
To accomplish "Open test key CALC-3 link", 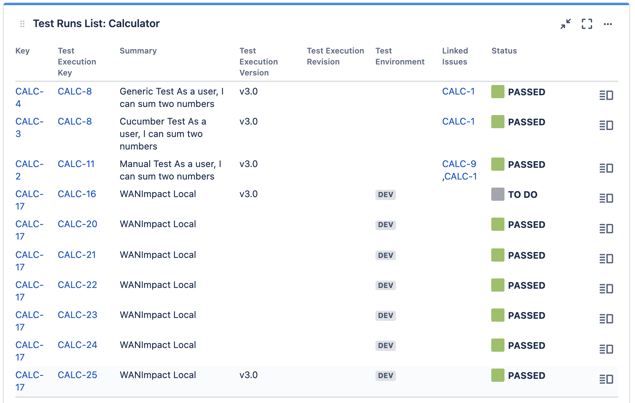I will click(x=29, y=128).
